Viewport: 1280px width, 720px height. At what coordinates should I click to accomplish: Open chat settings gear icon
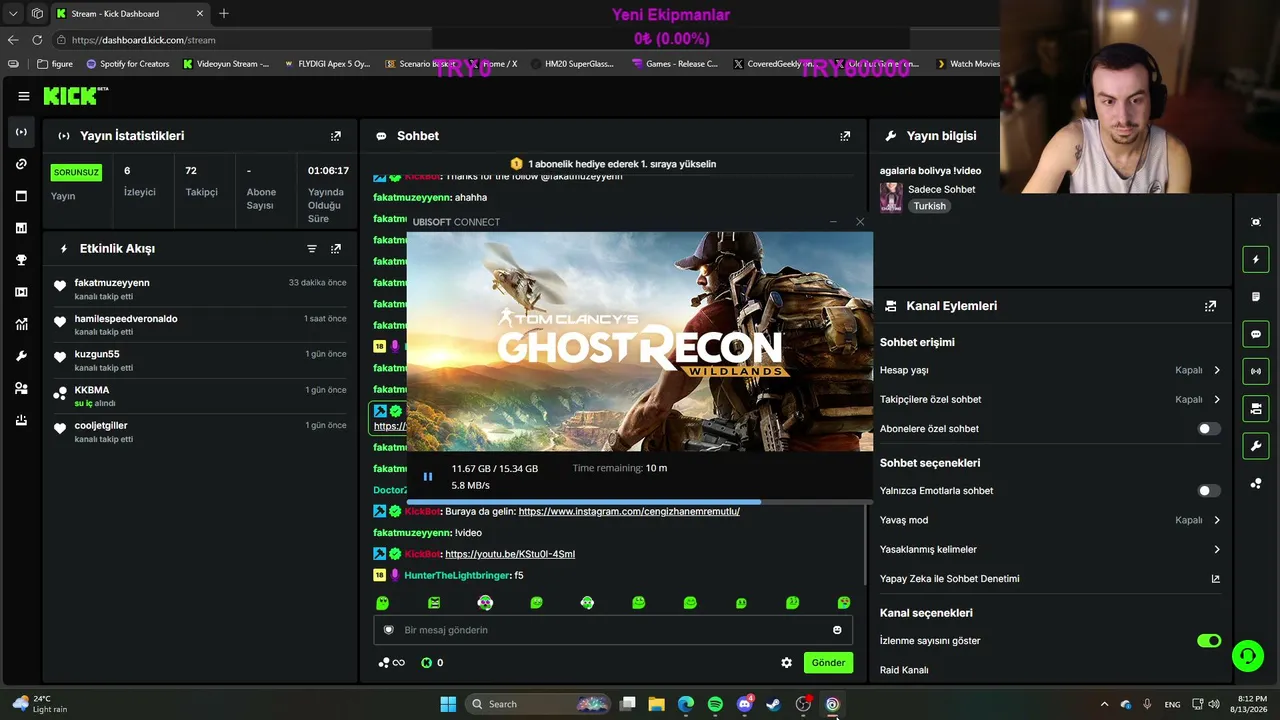(787, 663)
